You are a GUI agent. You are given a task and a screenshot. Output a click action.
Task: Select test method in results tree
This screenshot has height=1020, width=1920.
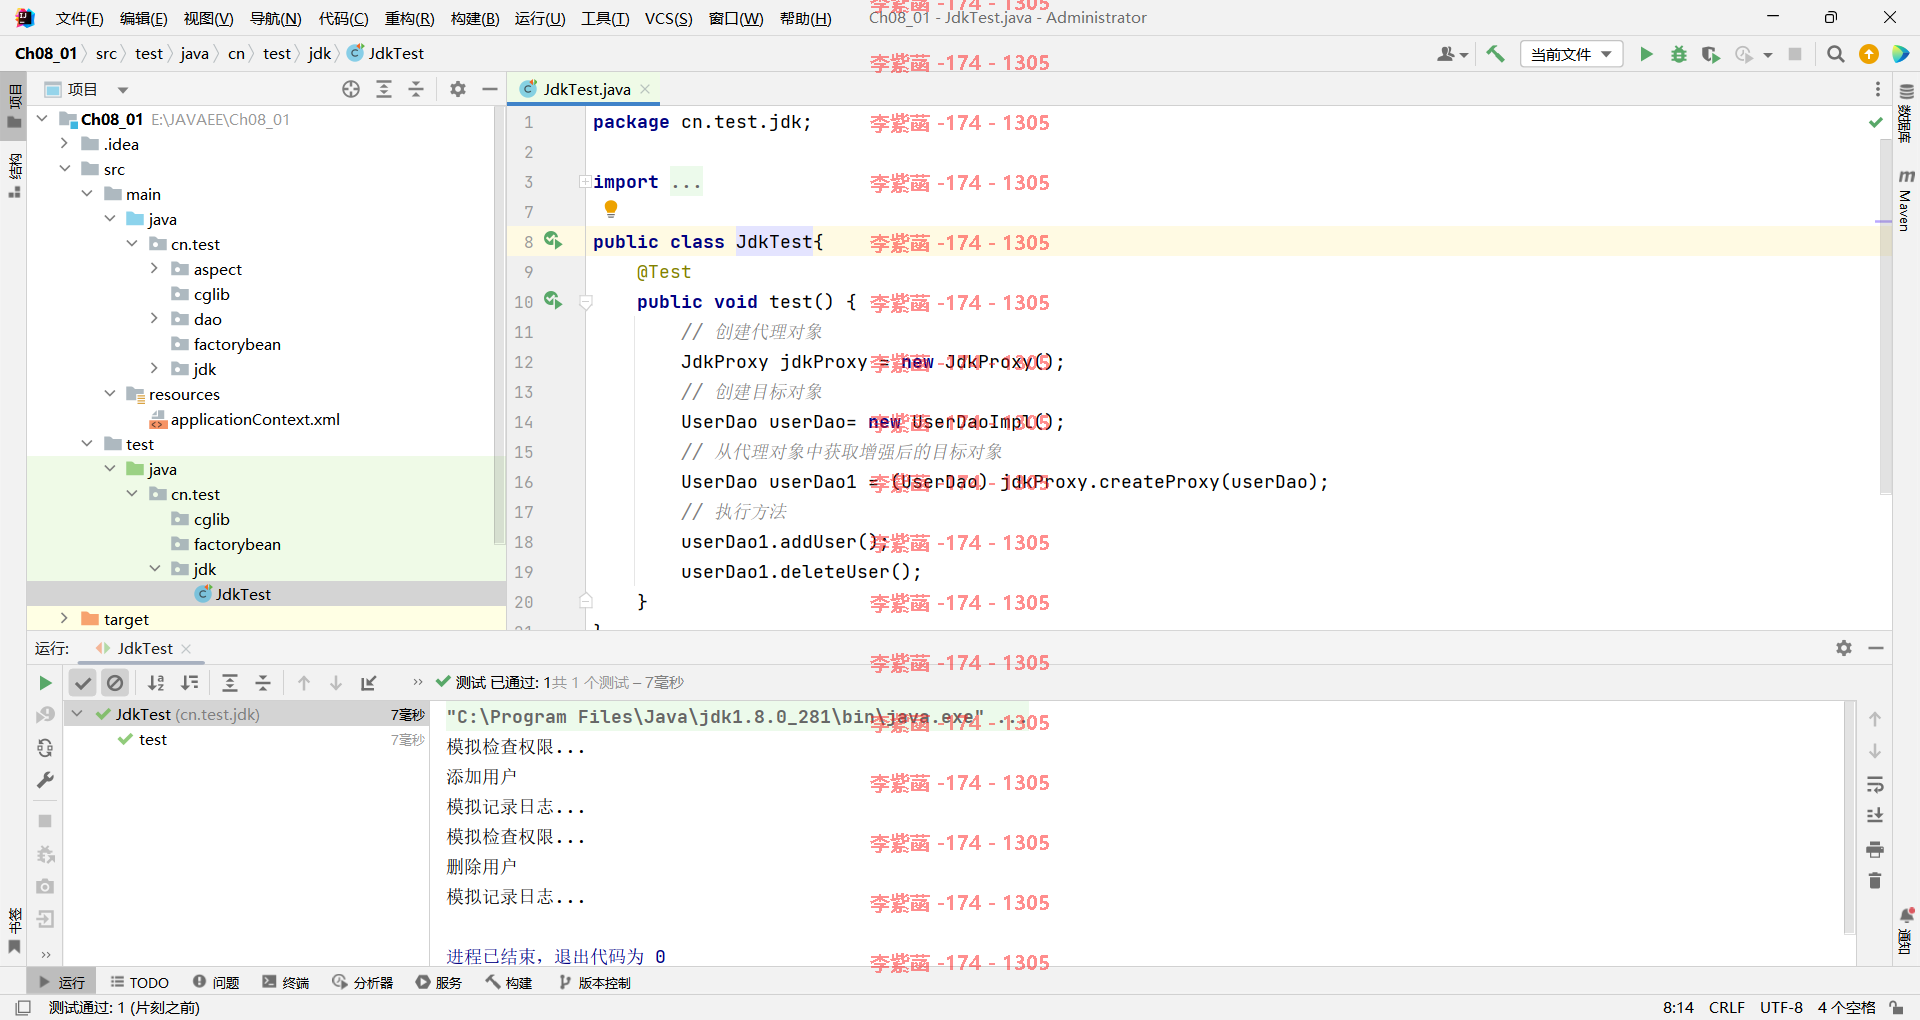(x=153, y=739)
